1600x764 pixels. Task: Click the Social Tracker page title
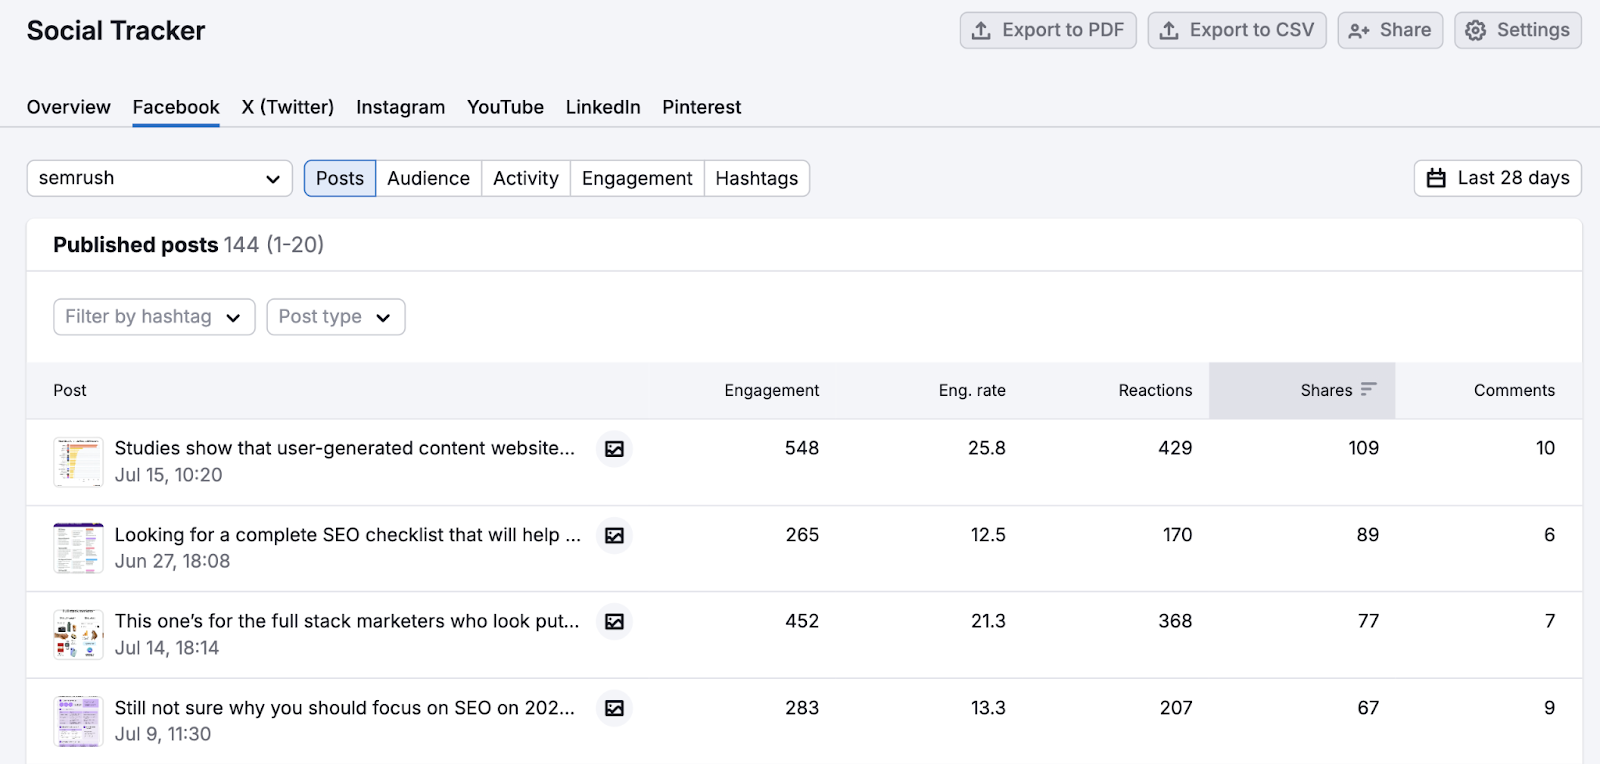[116, 31]
